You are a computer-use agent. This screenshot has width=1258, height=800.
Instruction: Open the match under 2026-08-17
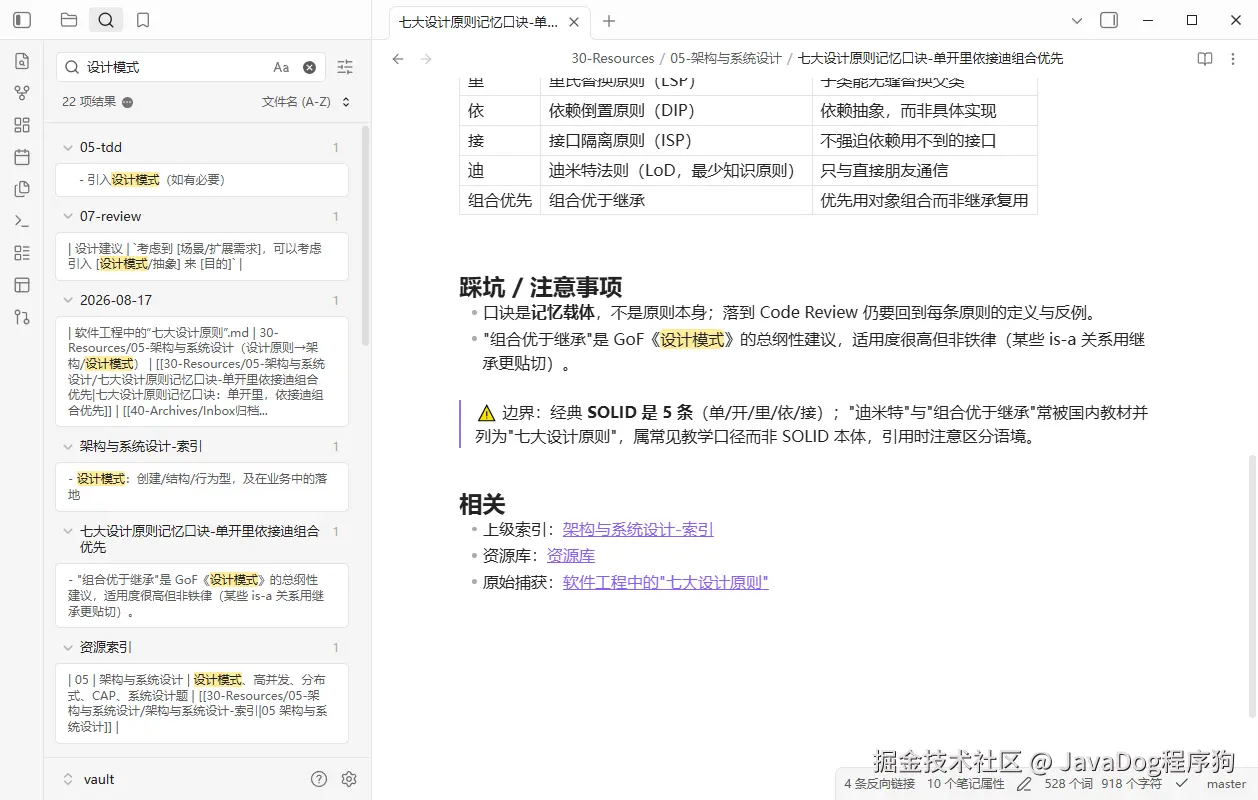tap(202, 372)
